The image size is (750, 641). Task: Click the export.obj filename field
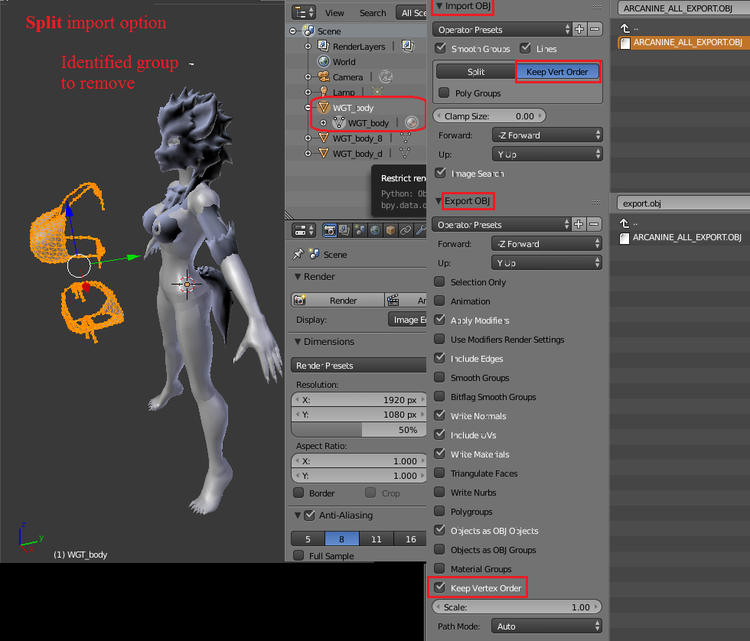pos(683,203)
